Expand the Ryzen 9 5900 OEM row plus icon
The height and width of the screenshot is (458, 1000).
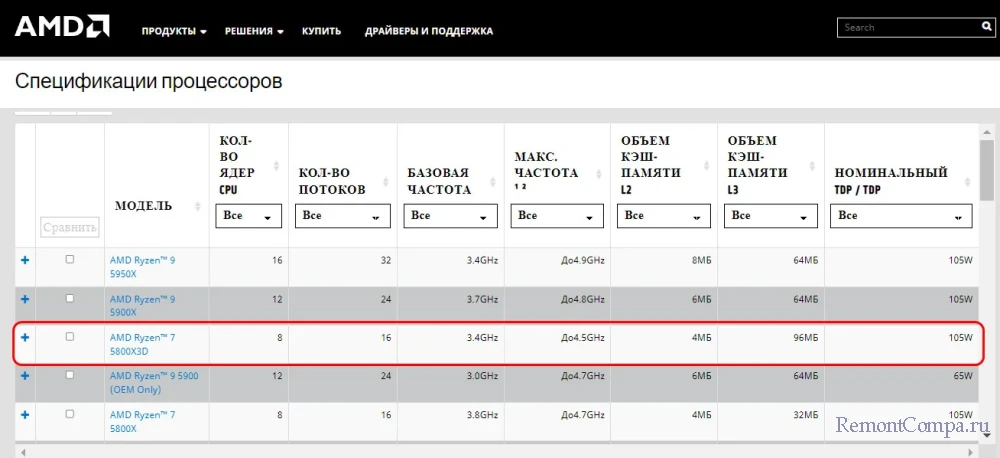25,375
